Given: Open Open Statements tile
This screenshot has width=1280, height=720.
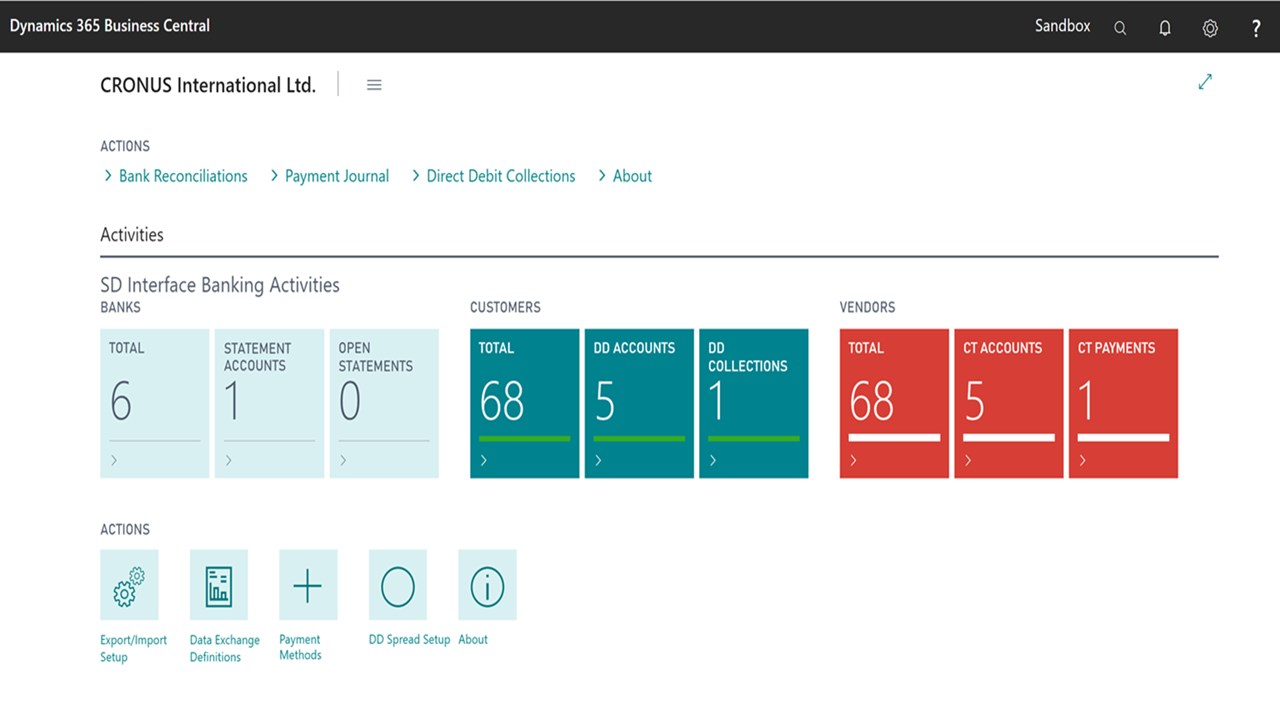Looking at the screenshot, I should click(384, 403).
